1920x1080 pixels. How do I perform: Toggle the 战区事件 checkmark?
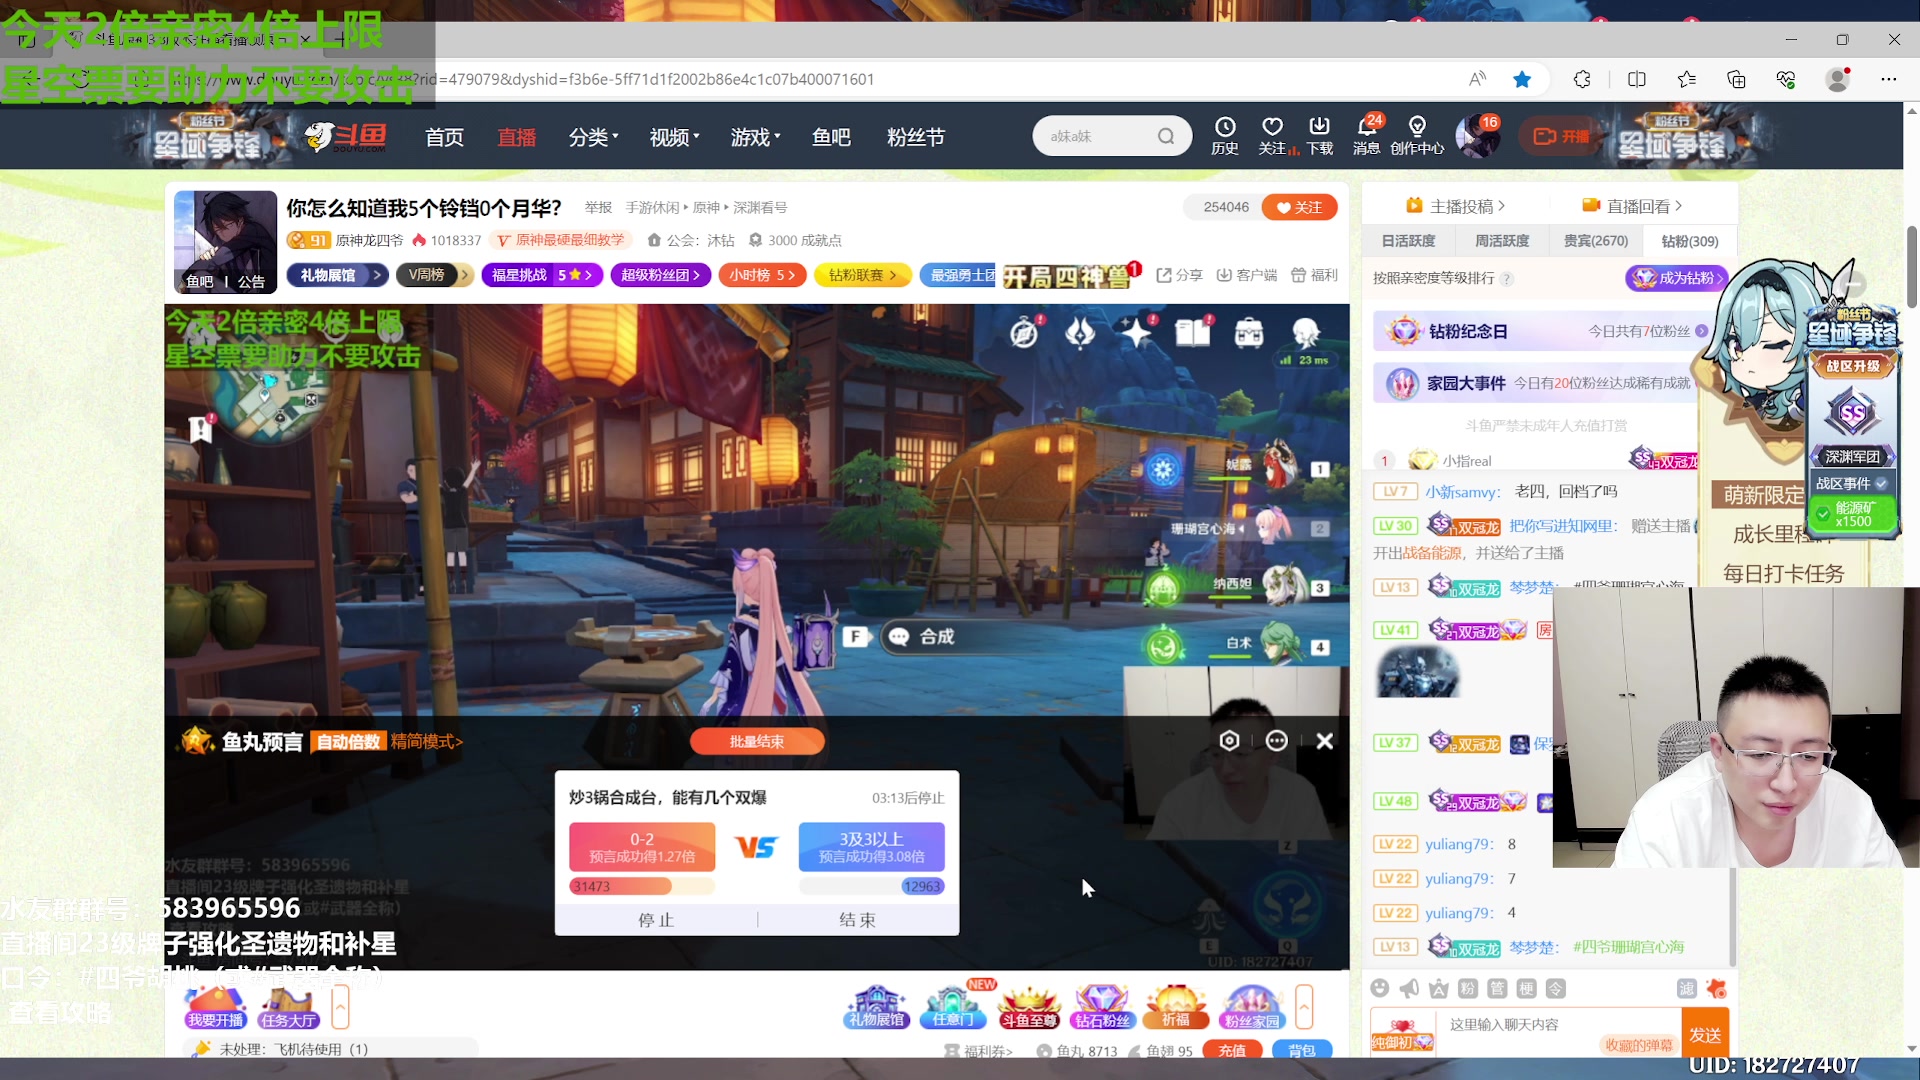(1881, 483)
